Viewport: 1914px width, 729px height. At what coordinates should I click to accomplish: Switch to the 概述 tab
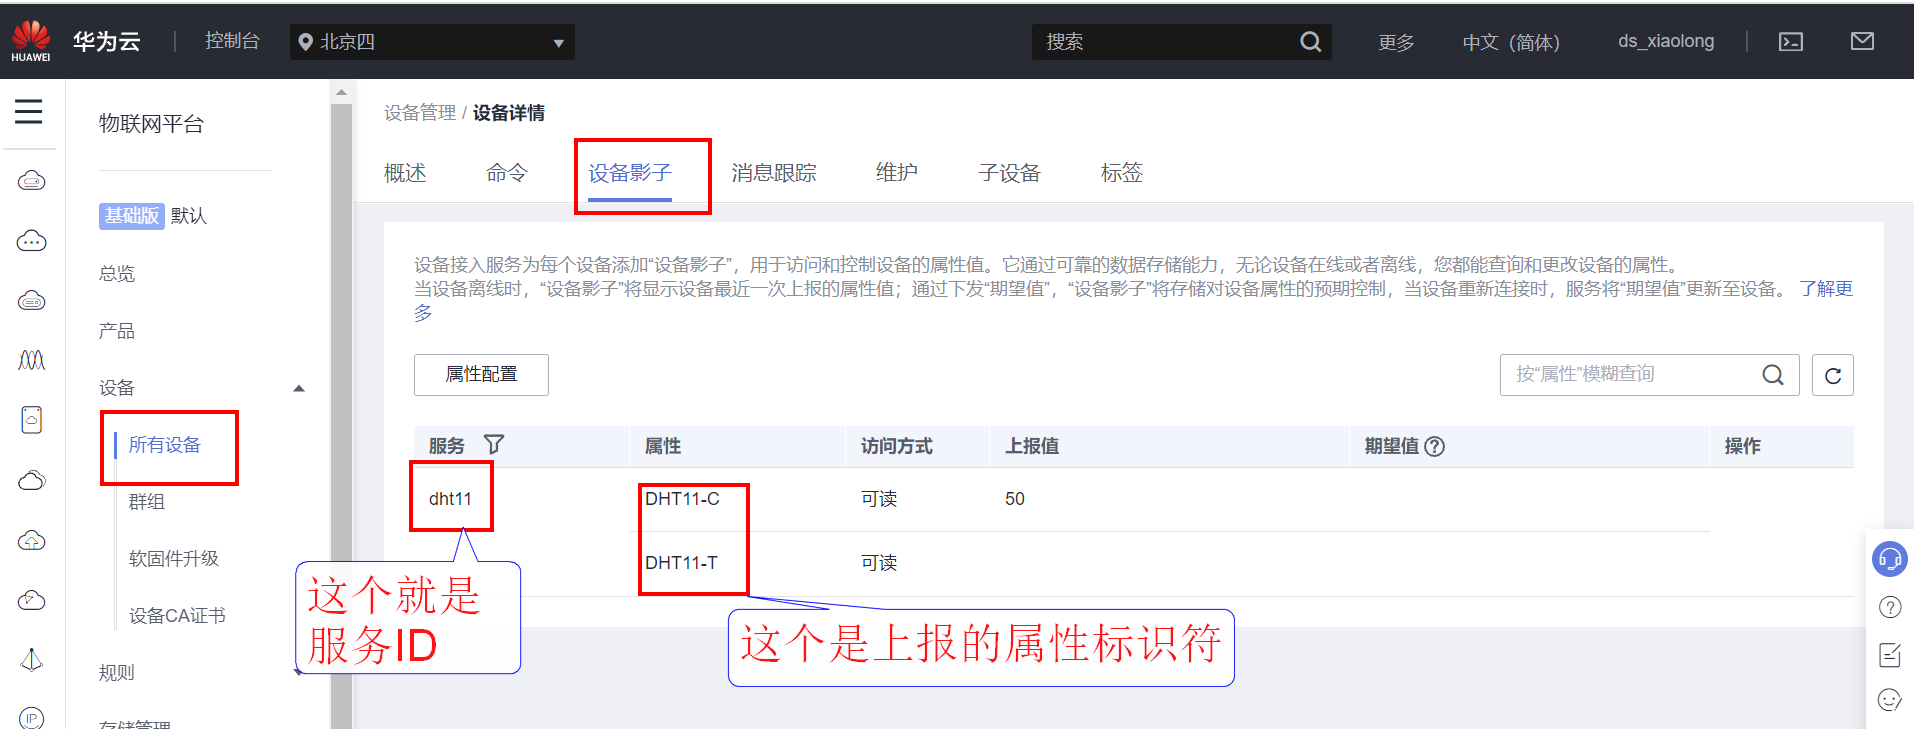405,173
